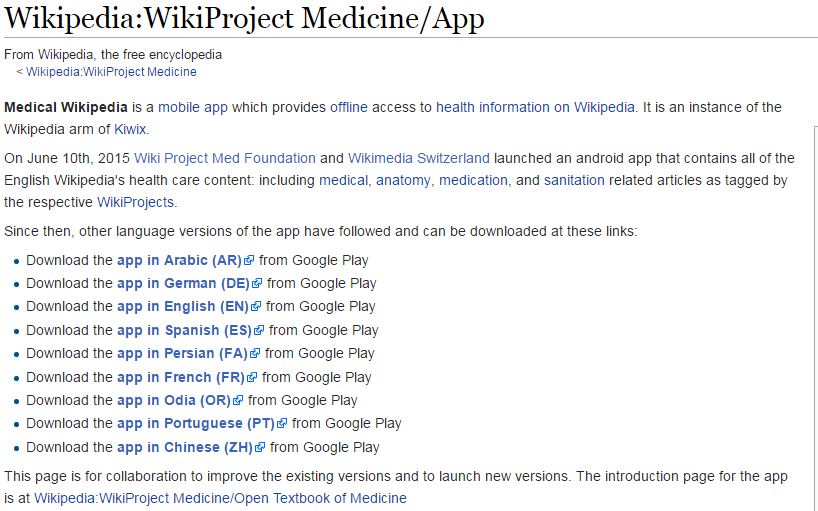Click external link icon after French (FR)
Viewport: 818px width, 511px height.
pyautogui.click(x=252, y=377)
